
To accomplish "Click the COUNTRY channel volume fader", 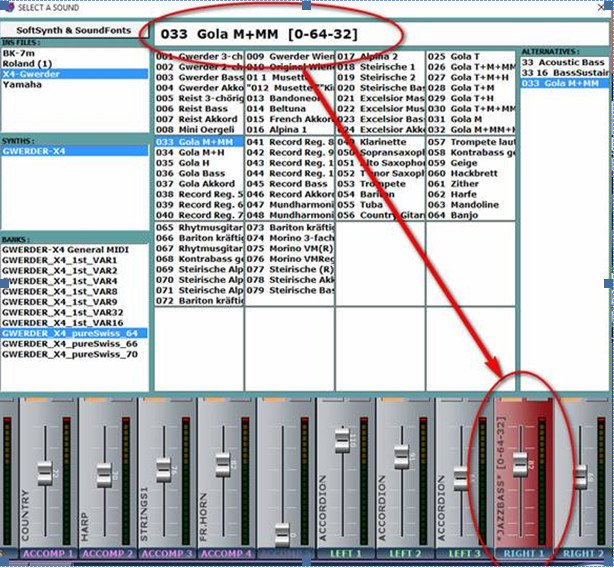I will (x=45, y=473).
